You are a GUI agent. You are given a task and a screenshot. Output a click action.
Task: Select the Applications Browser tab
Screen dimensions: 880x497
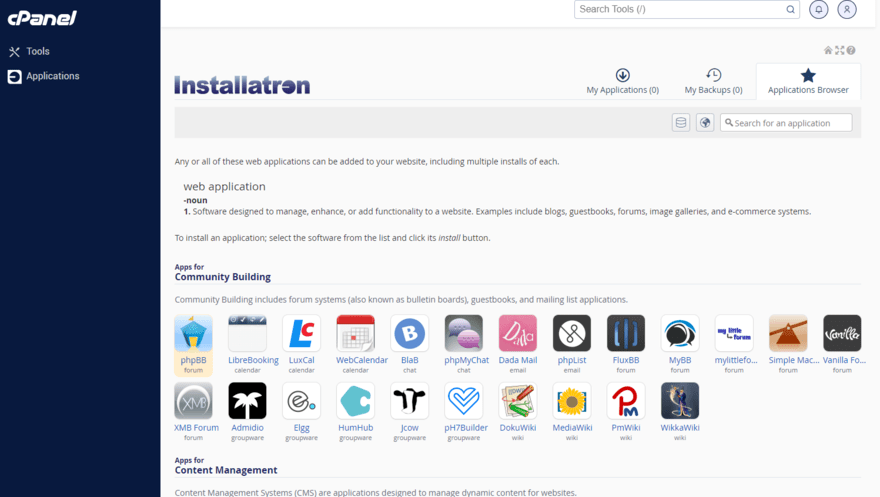pos(808,82)
